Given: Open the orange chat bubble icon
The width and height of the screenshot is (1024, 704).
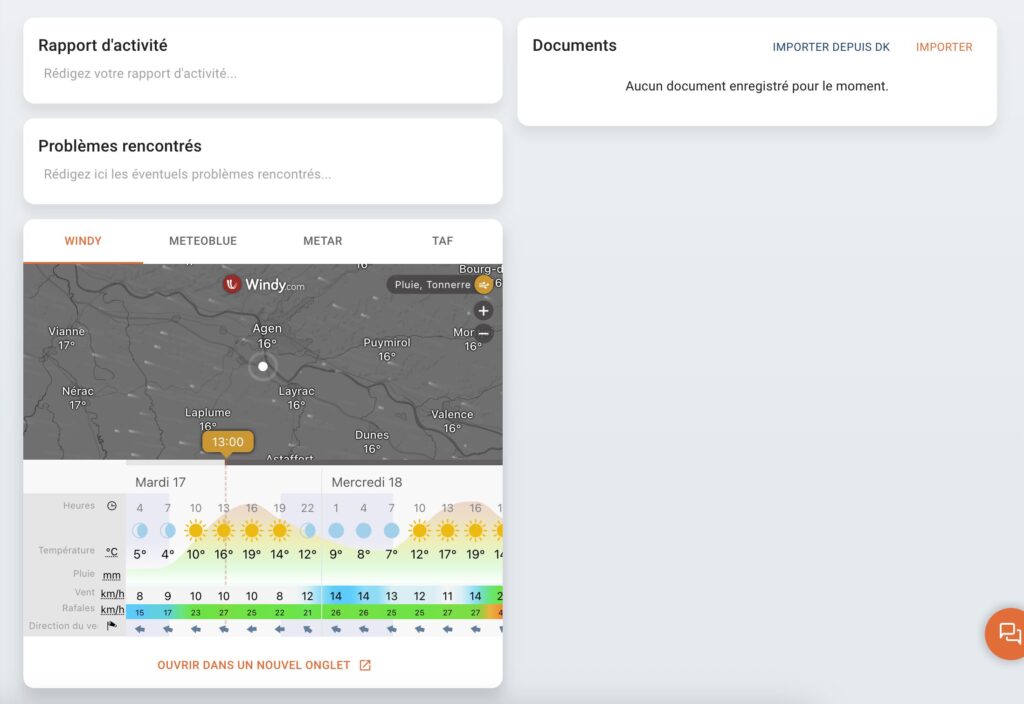Looking at the screenshot, I should click(1008, 633).
